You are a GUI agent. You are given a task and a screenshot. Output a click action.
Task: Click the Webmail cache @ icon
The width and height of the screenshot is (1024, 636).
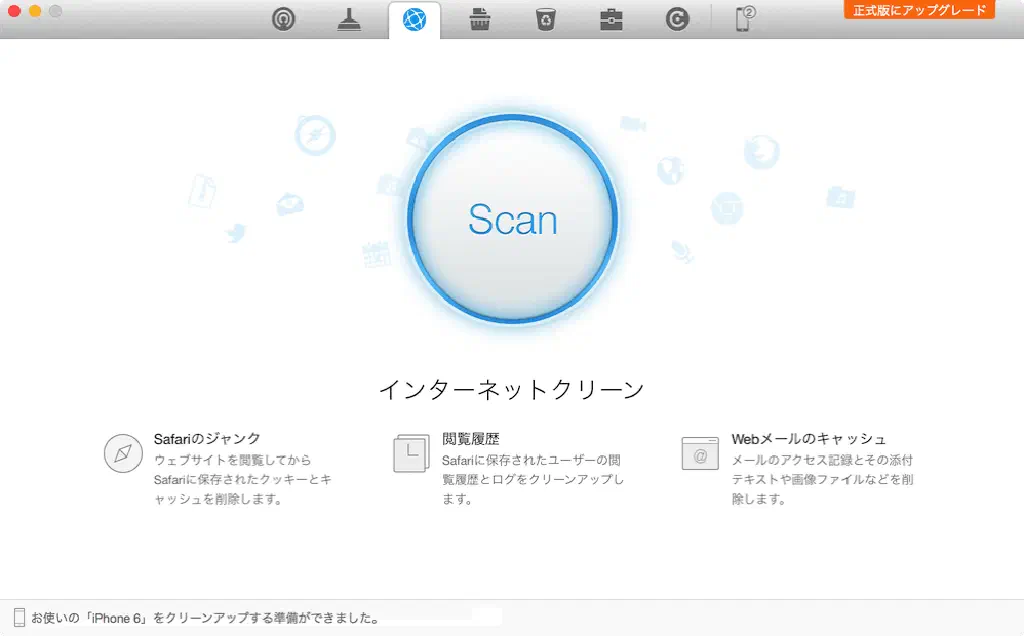click(x=700, y=453)
